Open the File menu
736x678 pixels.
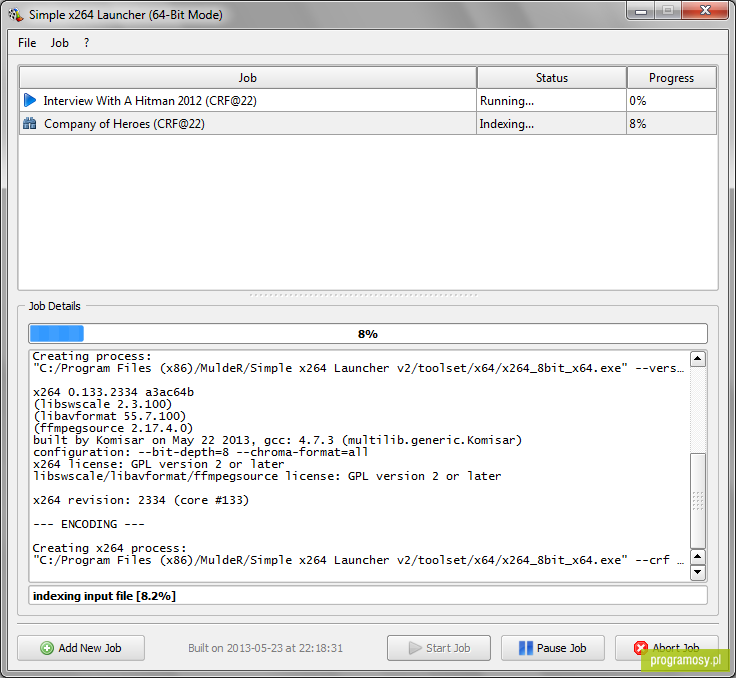[27, 43]
